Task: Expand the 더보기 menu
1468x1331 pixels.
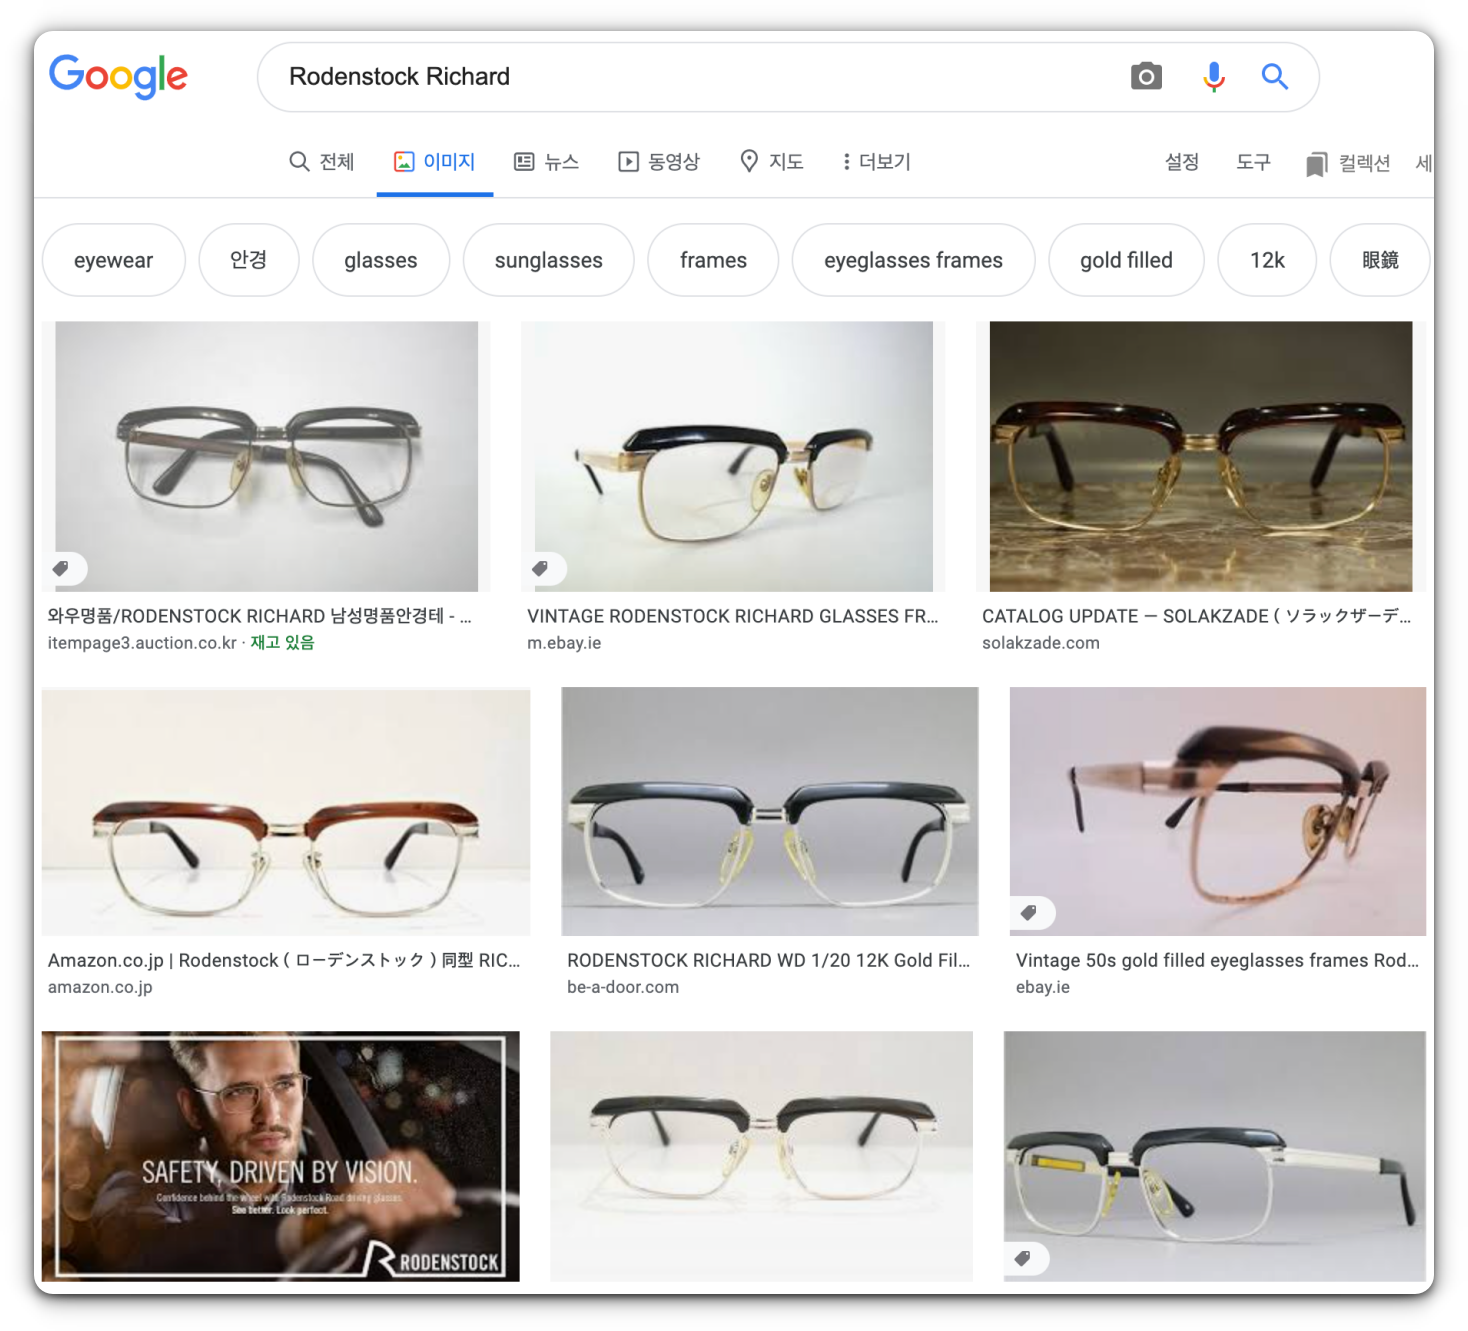Action: click(876, 162)
